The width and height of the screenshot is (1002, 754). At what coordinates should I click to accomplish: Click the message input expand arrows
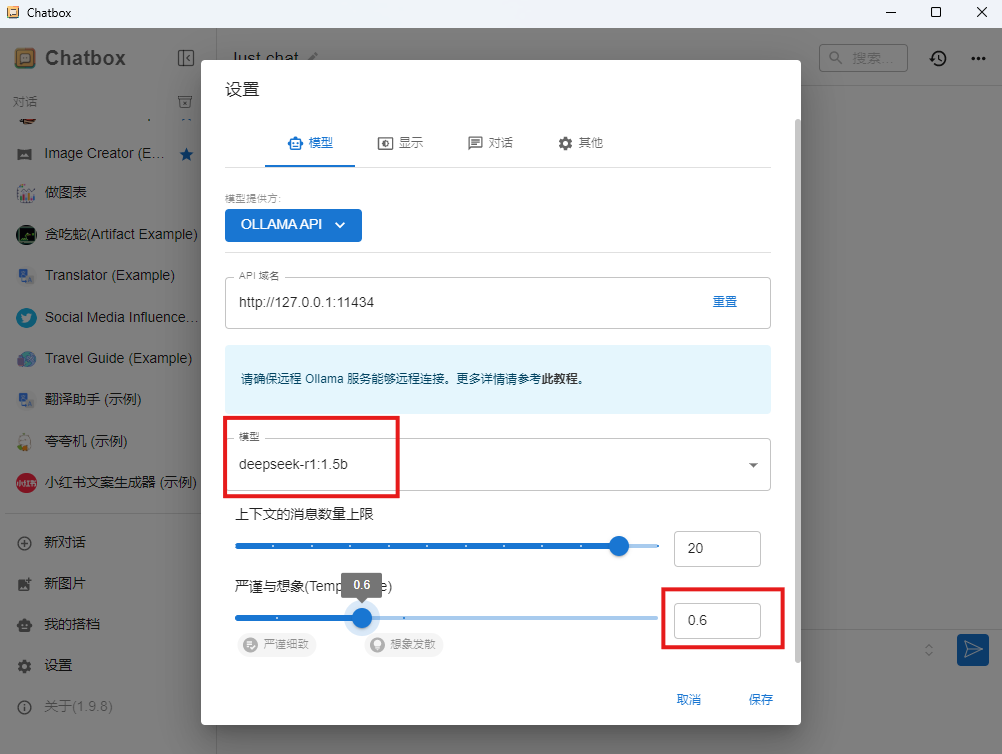coord(929,650)
